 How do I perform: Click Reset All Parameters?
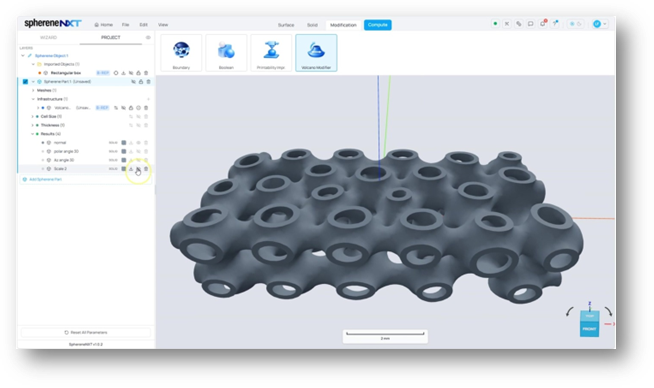coord(86,333)
